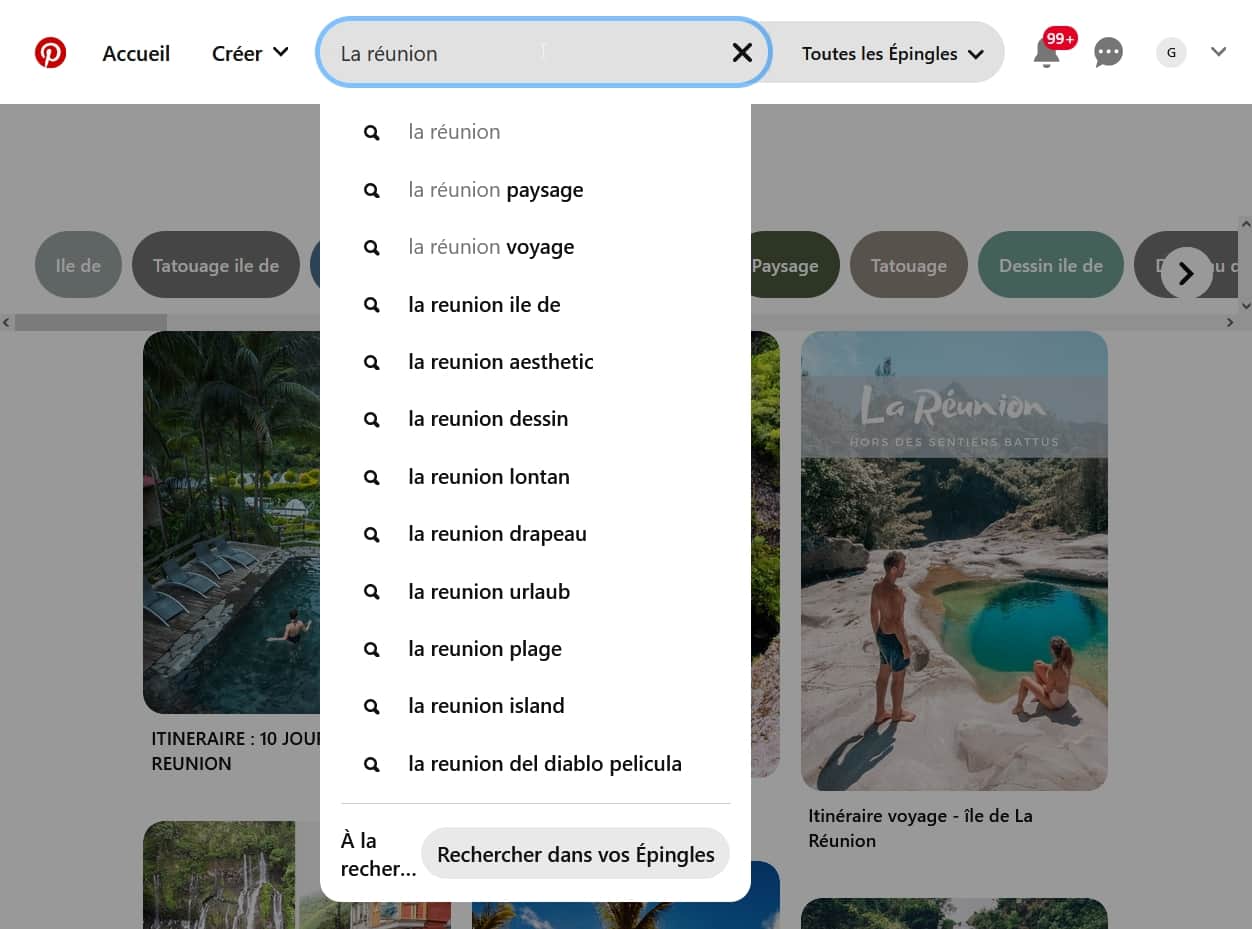1252x929 pixels.
Task: Click magnifier icon beside 'la réunion paysage'
Action: coord(372,190)
